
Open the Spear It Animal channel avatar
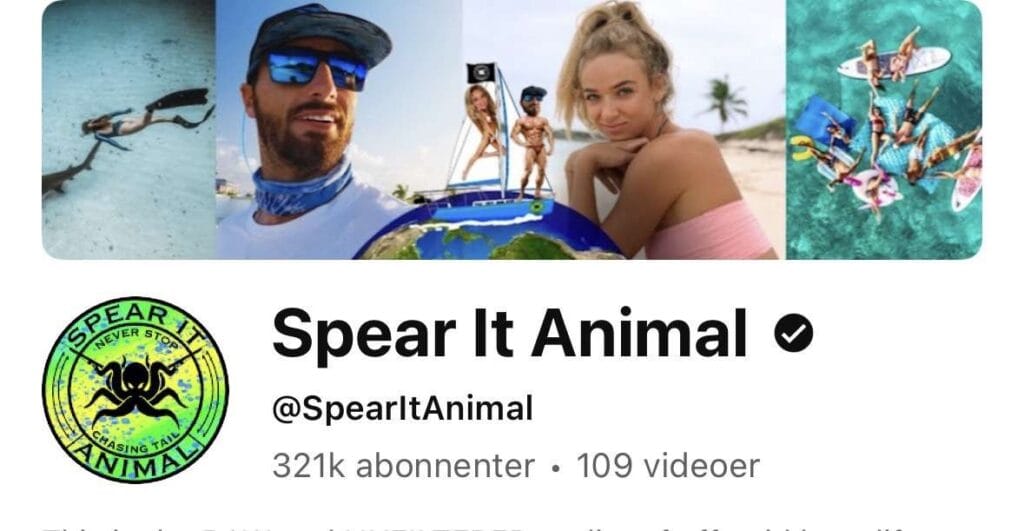pyautogui.click(x=135, y=390)
